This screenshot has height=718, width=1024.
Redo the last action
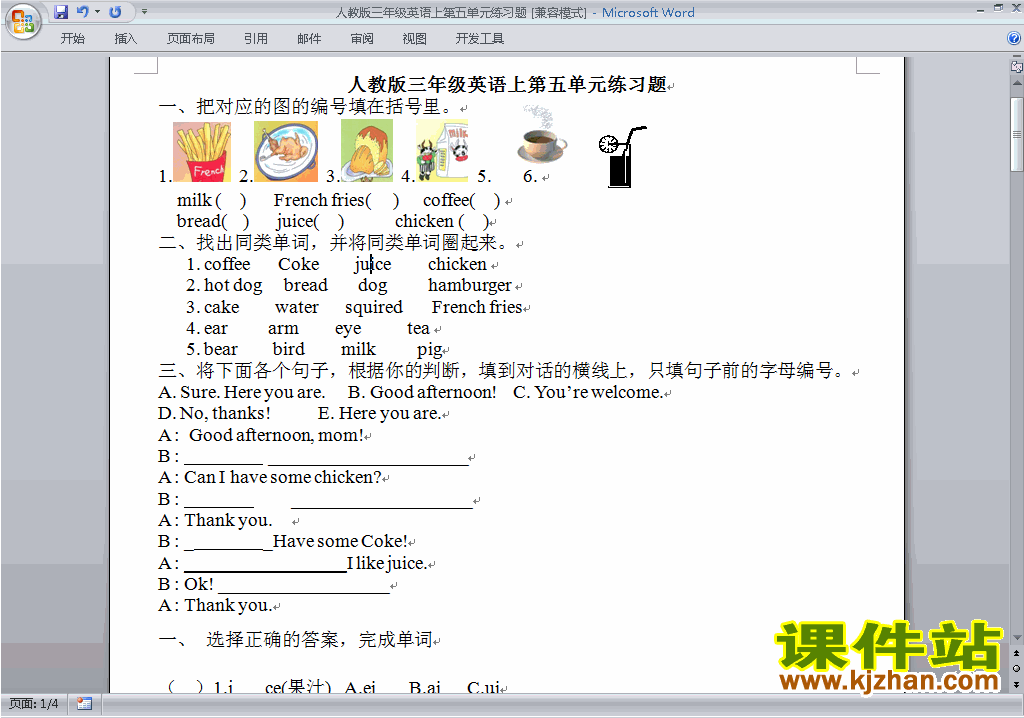[x=116, y=12]
